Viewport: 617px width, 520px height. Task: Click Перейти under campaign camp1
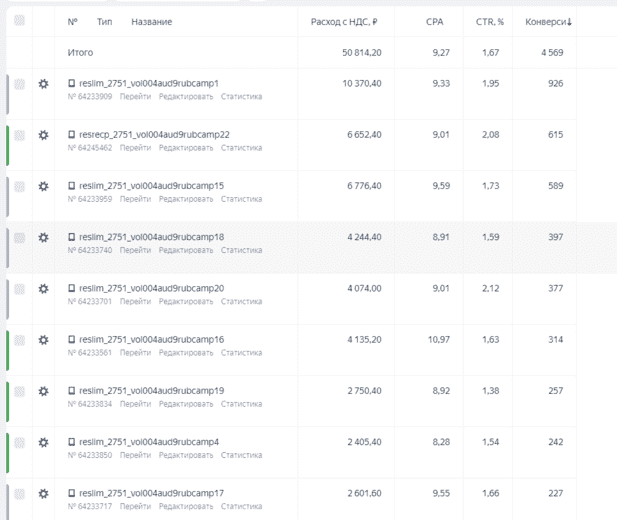click(x=135, y=96)
